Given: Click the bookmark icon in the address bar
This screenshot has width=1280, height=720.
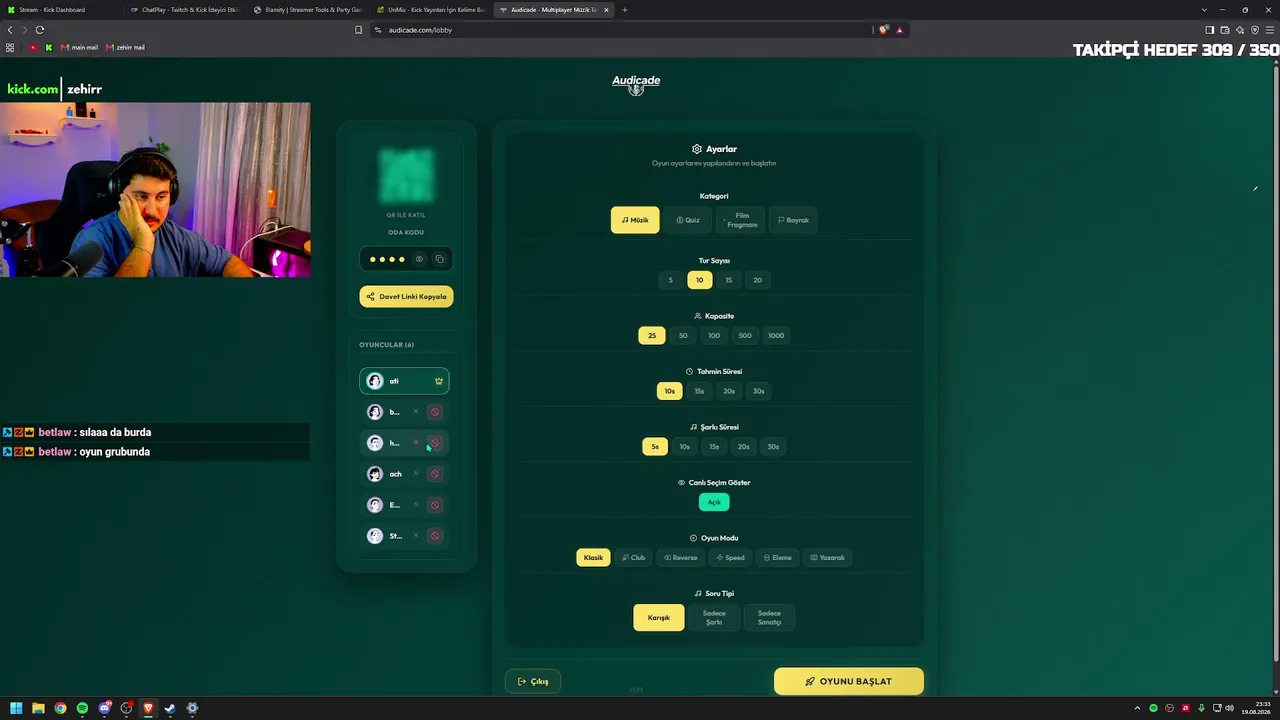Looking at the screenshot, I should (358, 30).
